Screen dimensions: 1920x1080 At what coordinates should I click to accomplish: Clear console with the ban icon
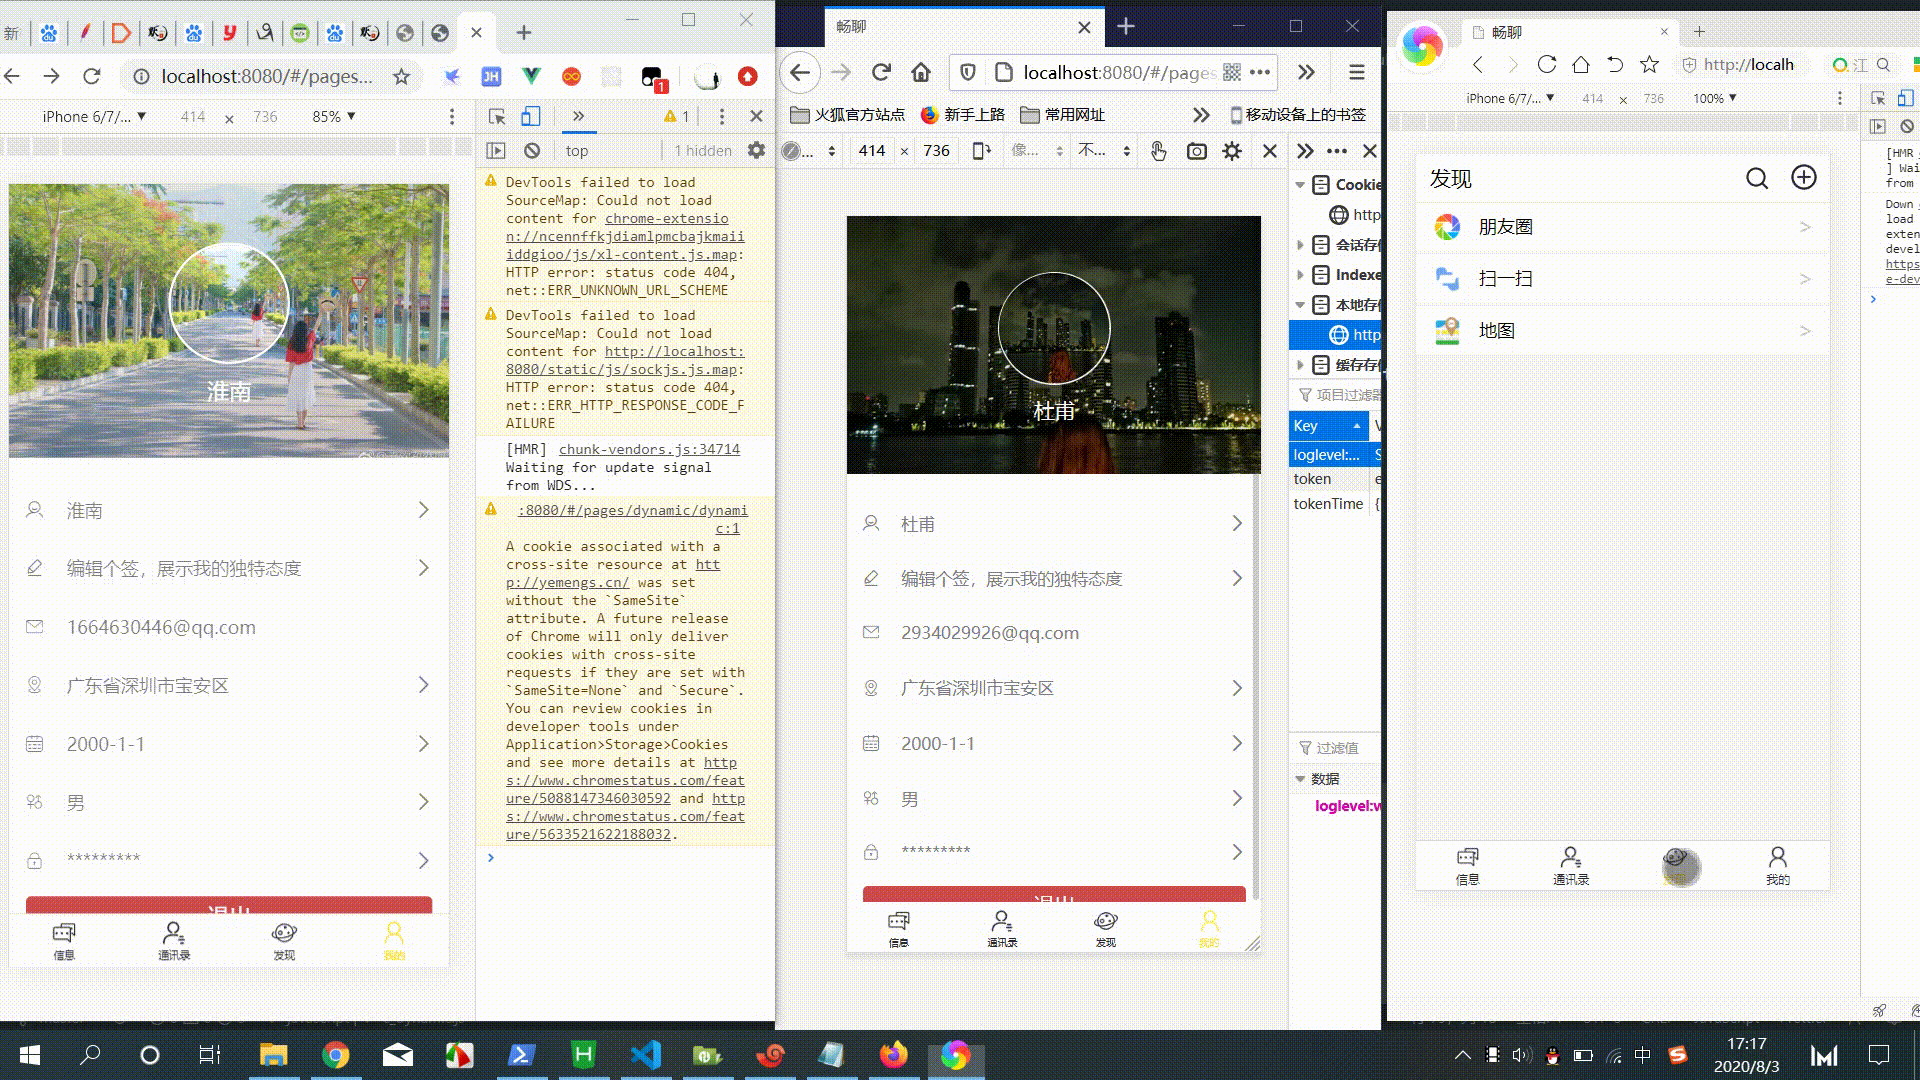click(532, 151)
